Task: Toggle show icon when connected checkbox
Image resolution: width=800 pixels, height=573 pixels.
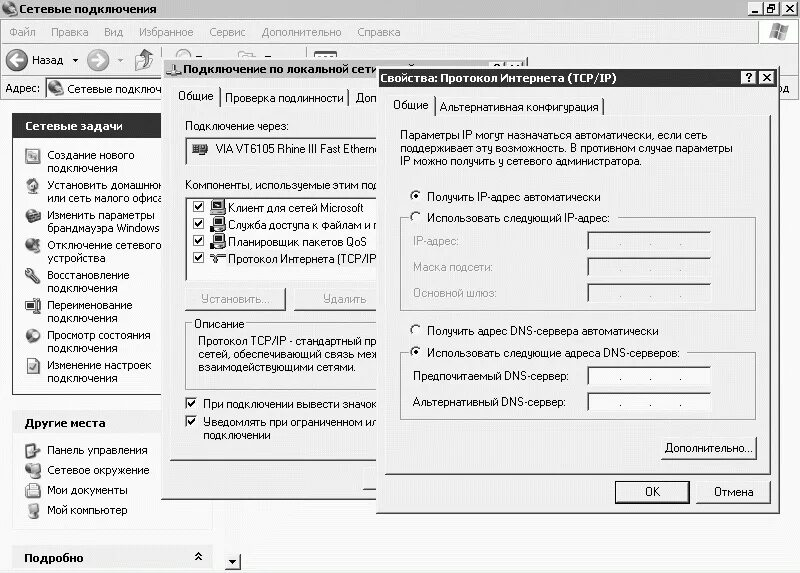Action: [x=191, y=403]
